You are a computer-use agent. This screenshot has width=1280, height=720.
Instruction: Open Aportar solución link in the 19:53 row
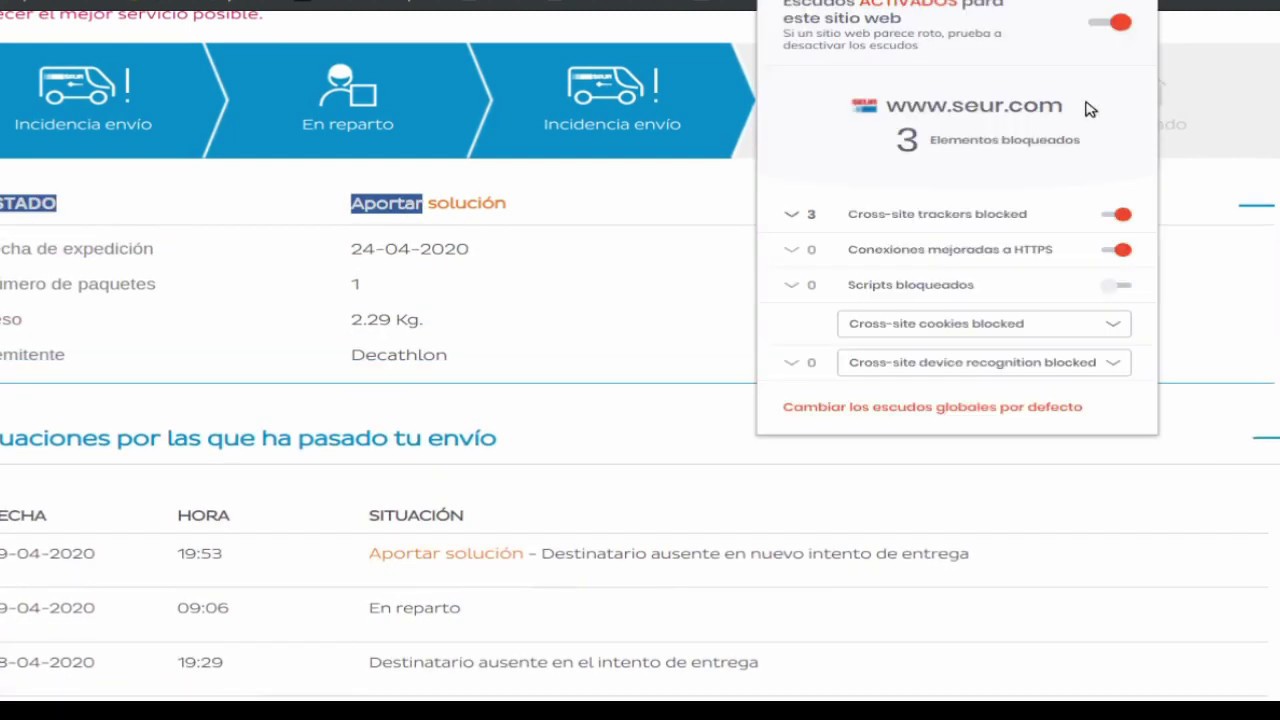pyautogui.click(x=445, y=553)
